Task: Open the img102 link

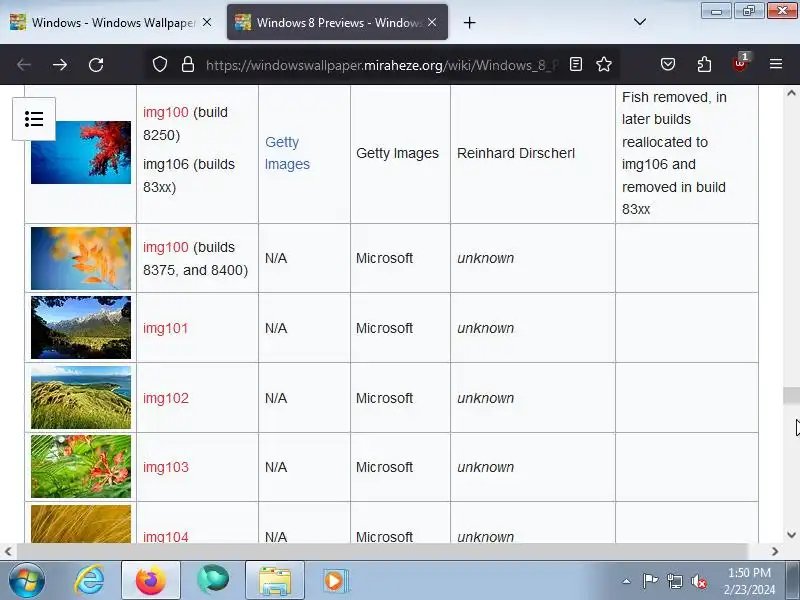Action: 165,398
